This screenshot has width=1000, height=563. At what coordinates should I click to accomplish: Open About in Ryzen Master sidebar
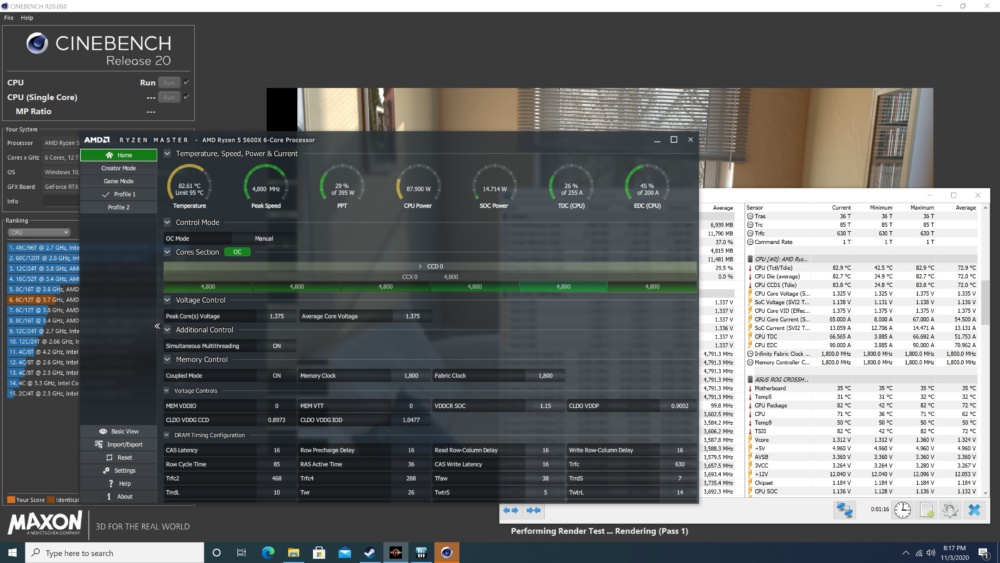tap(119, 496)
